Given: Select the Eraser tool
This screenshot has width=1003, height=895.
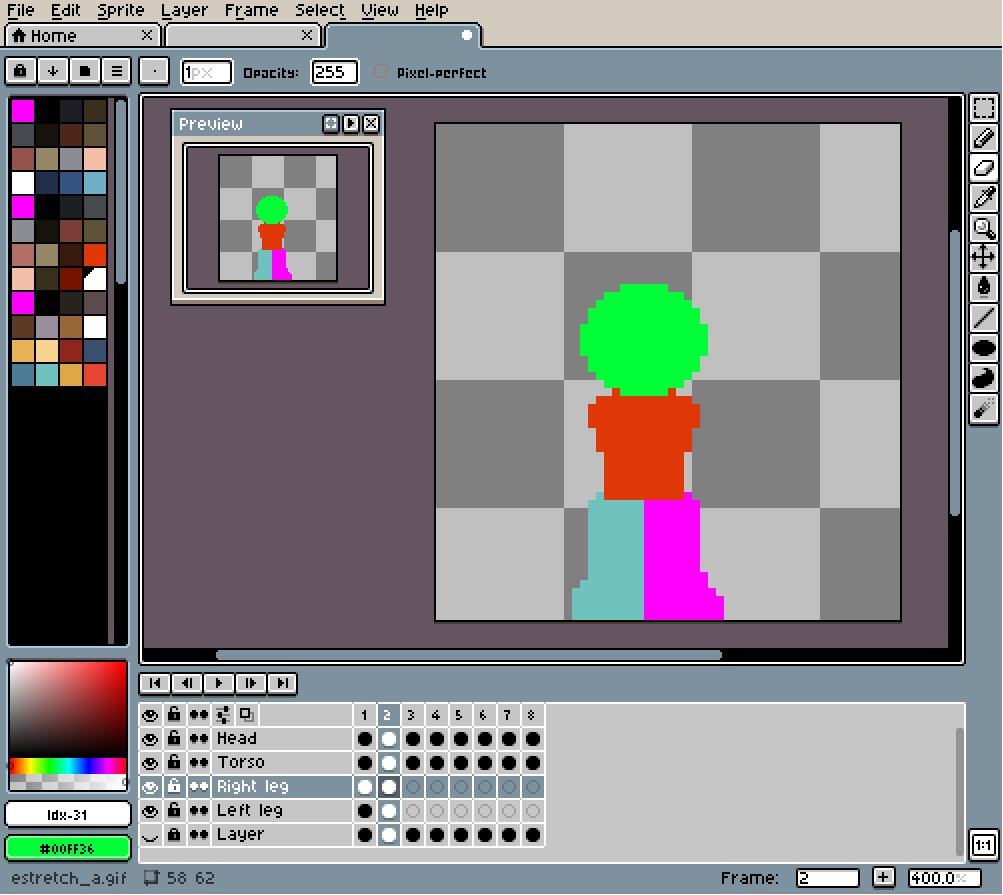Looking at the screenshot, I should coord(983,168).
